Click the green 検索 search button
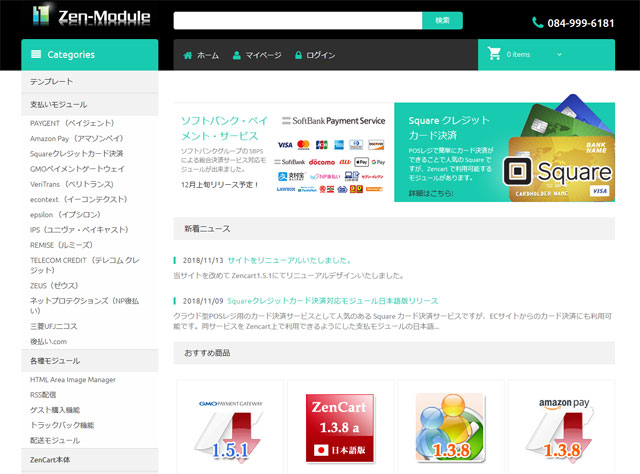The height and width of the screenshot is (474, 640). coord(442,20)
